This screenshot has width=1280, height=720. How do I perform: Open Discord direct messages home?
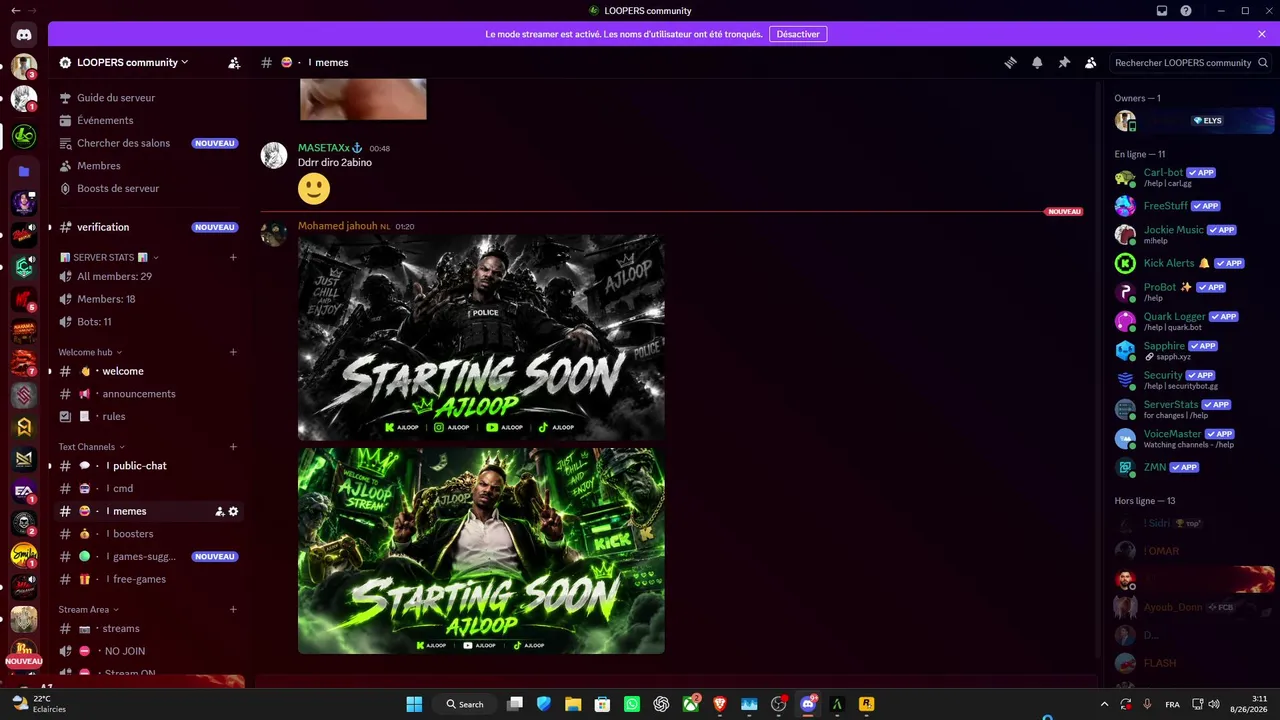pyautogui.click(x=24, y=35)
